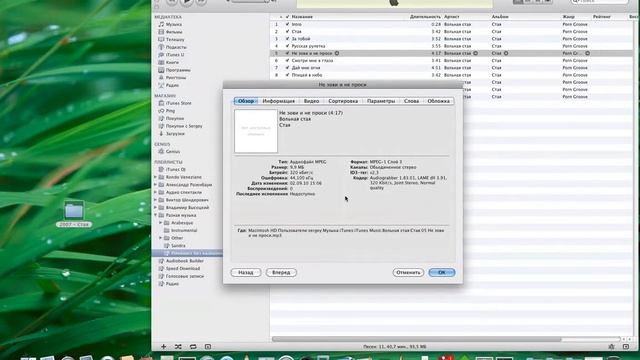640x360 pixels.
Task: Click arrow next to Не зови и не проси
Action: point(337,53)
